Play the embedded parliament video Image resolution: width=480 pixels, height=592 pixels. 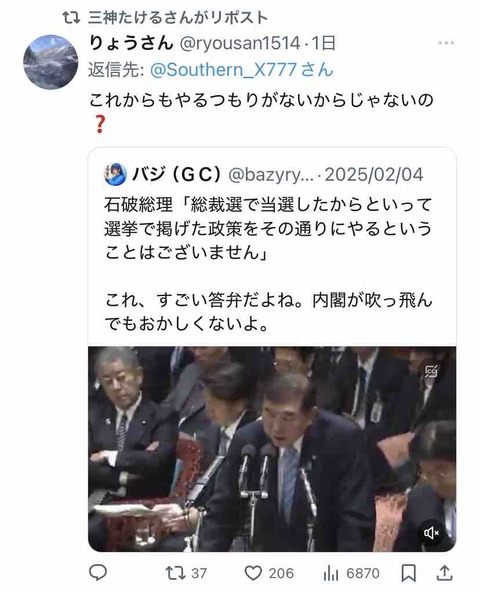(272, 449)
